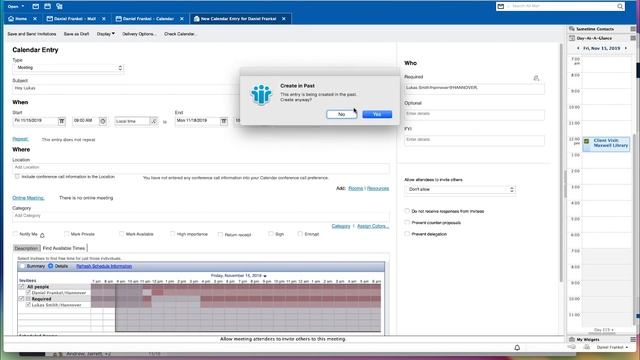Enable the Notify Me checkbox

click(x=15, y=234)
